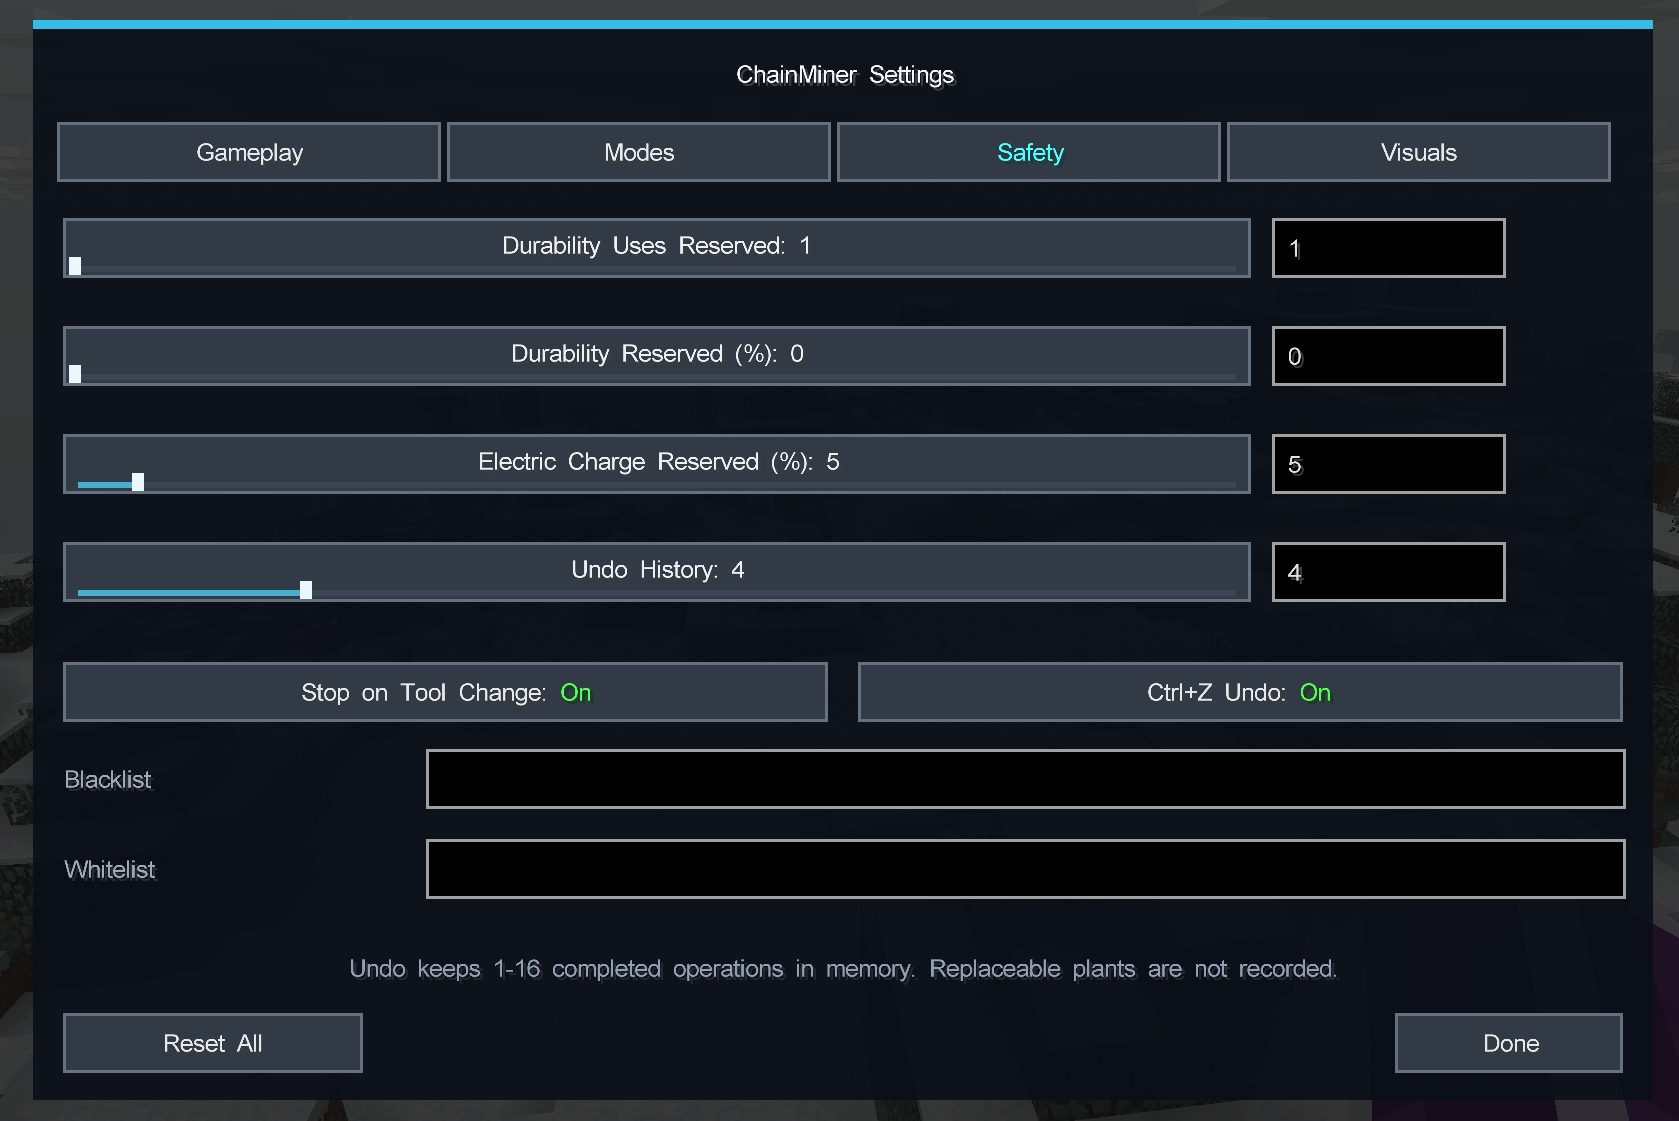
Task: Click the Blacklist text field
Action: click(1026, 779)
